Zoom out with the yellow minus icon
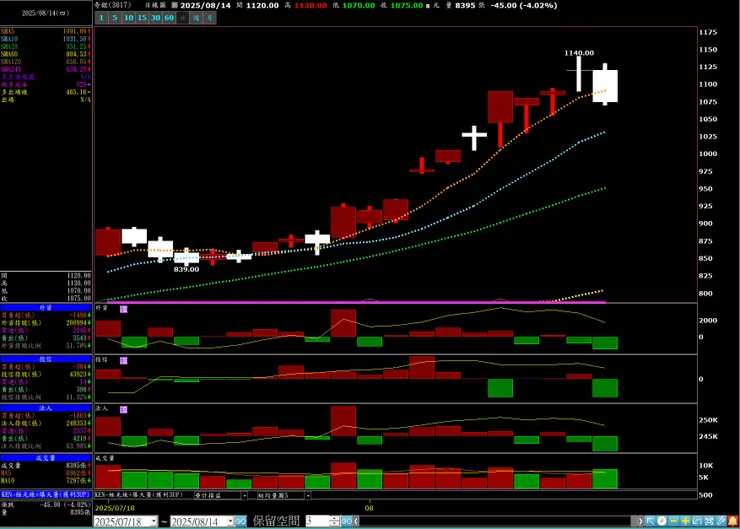This screenshot has height=529, width=740. (x=673, y=521)
